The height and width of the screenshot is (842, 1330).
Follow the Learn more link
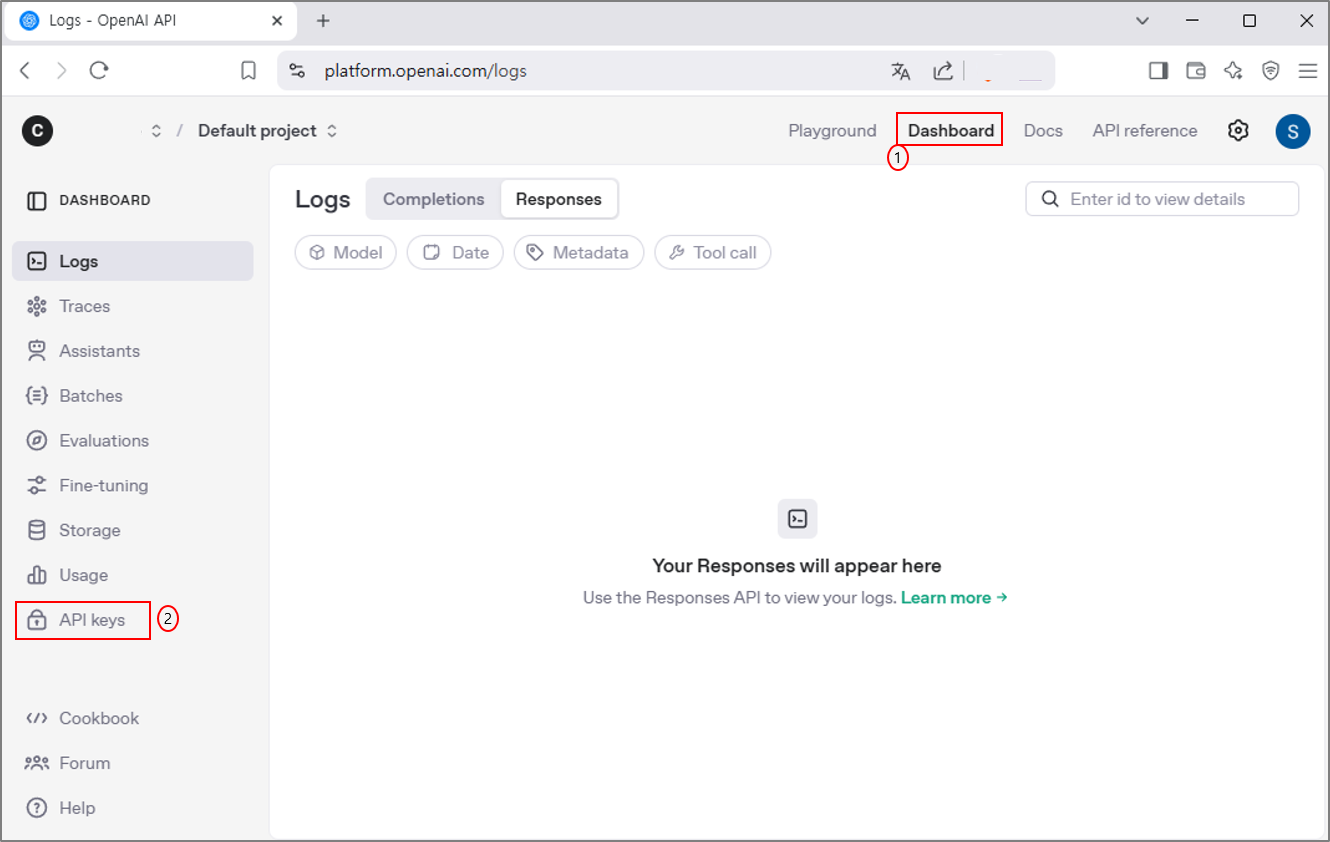click(954, 598)
